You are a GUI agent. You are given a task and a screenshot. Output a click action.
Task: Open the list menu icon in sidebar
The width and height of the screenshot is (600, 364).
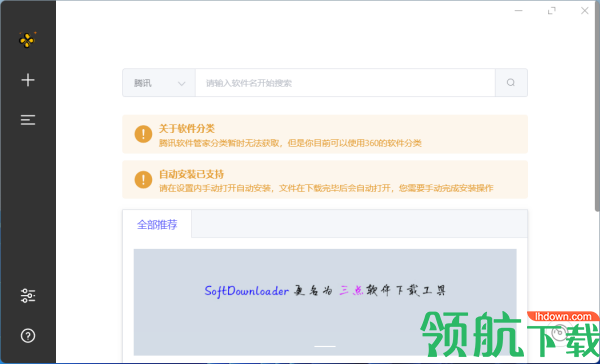tap(28, 120)
